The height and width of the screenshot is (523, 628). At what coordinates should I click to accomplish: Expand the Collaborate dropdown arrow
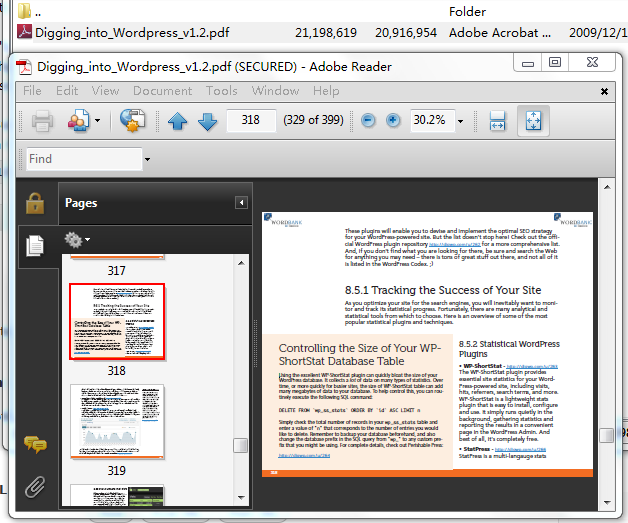tap(97, 120)
